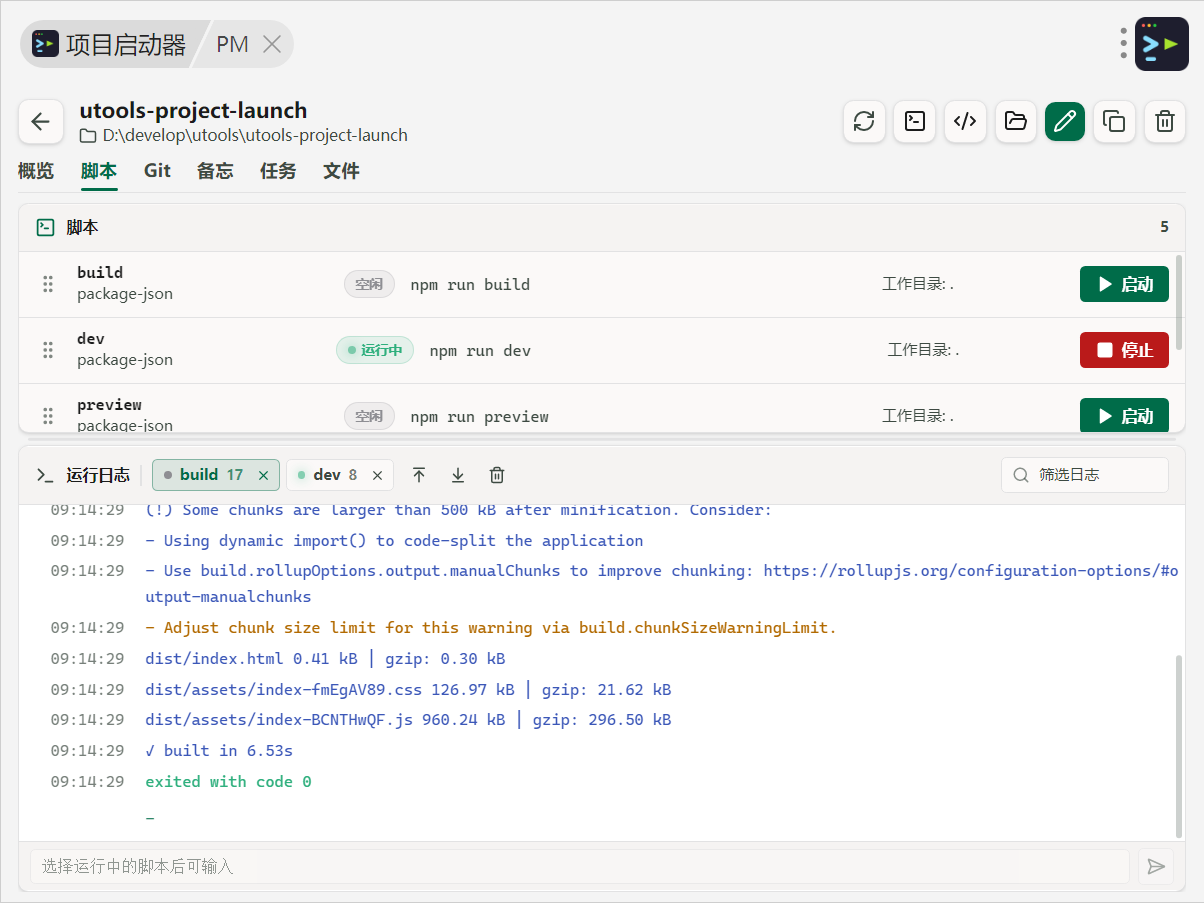
Task: Grab the drag handle of preview script
Action: pos(47,416)
